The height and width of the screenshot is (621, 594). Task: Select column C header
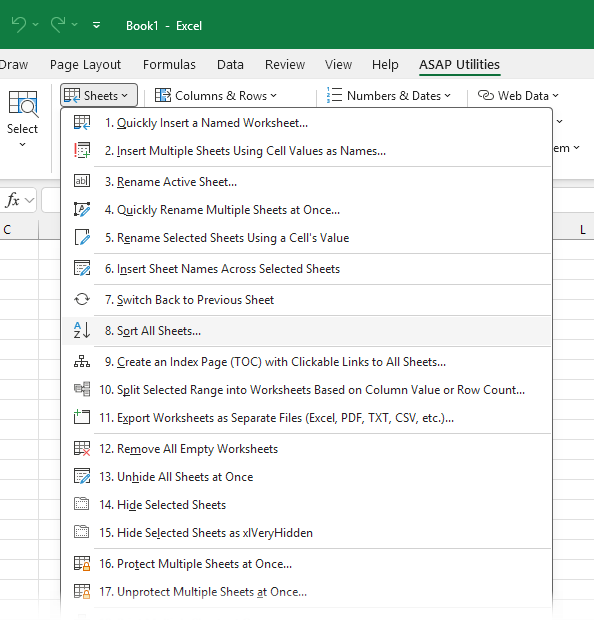tap(19, 230)
